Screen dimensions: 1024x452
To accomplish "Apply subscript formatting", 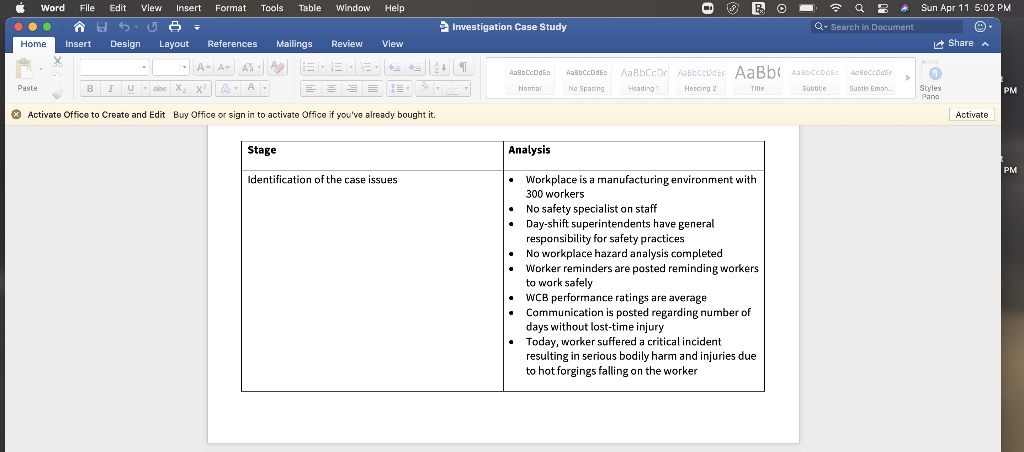I will click(x=181, y=89).
